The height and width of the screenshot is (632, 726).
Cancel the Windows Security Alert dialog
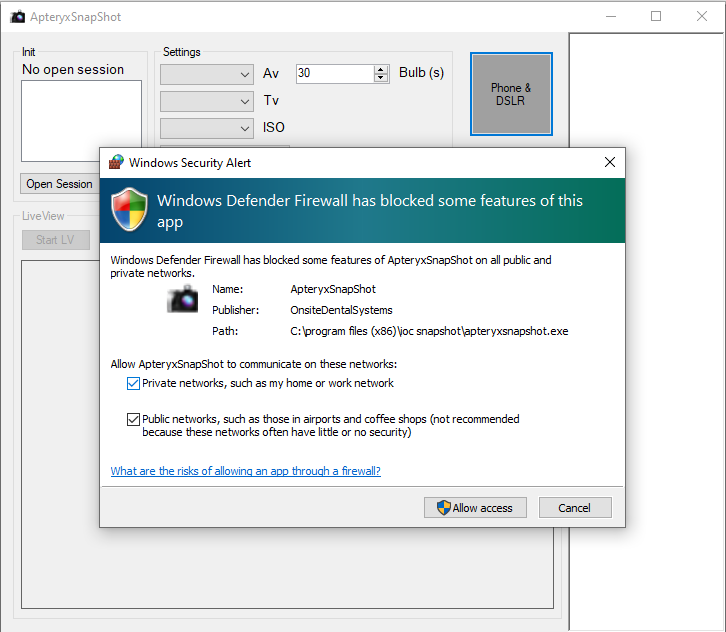[x=575, y=508]
